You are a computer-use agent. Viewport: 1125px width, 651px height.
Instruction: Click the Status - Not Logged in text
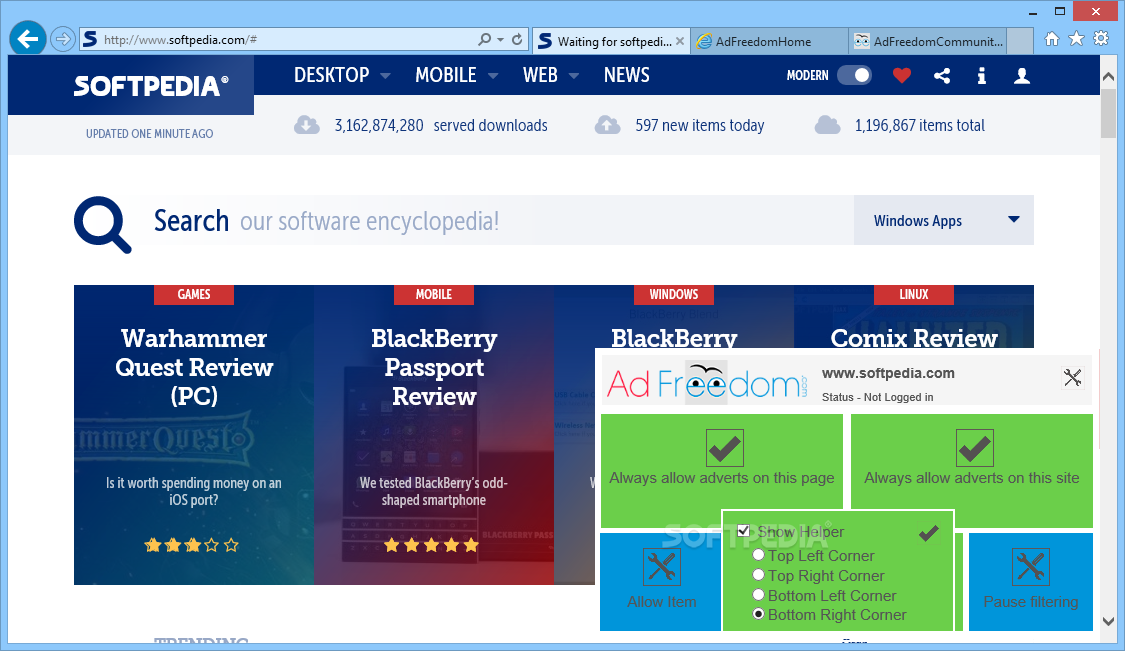click(877, 397)
